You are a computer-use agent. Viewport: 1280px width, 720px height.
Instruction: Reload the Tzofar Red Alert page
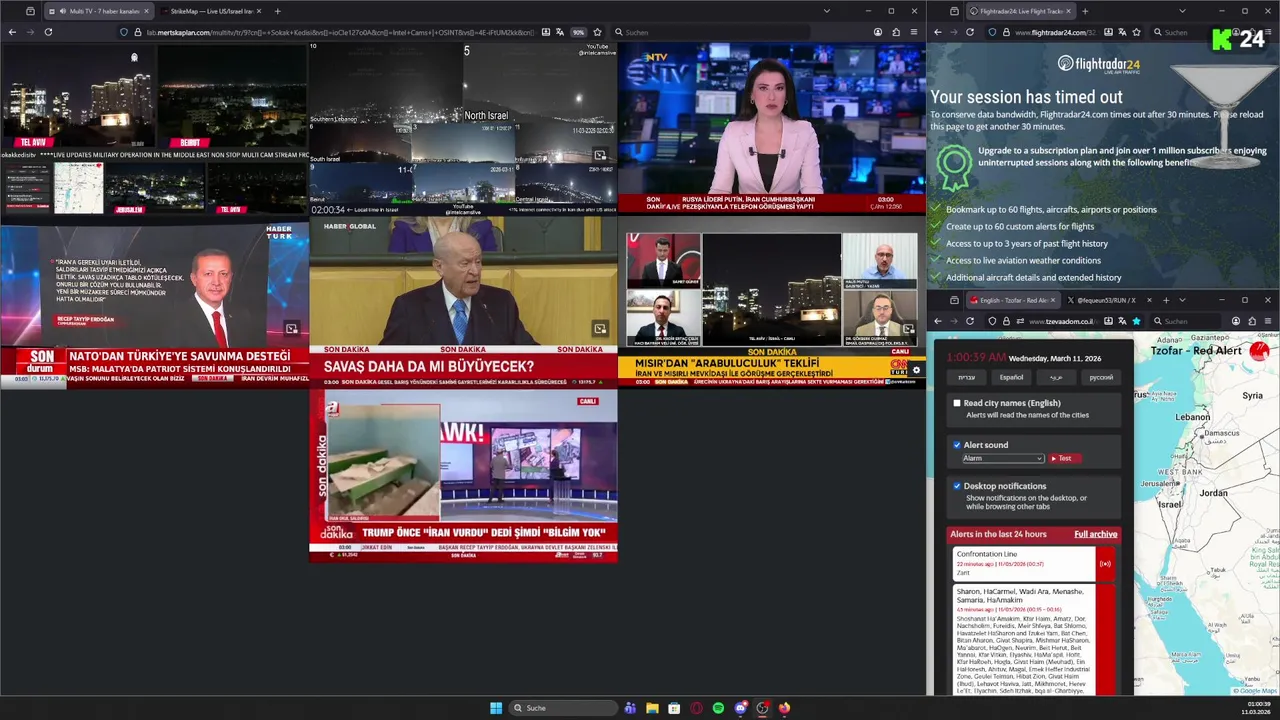[x=969, y=321]
